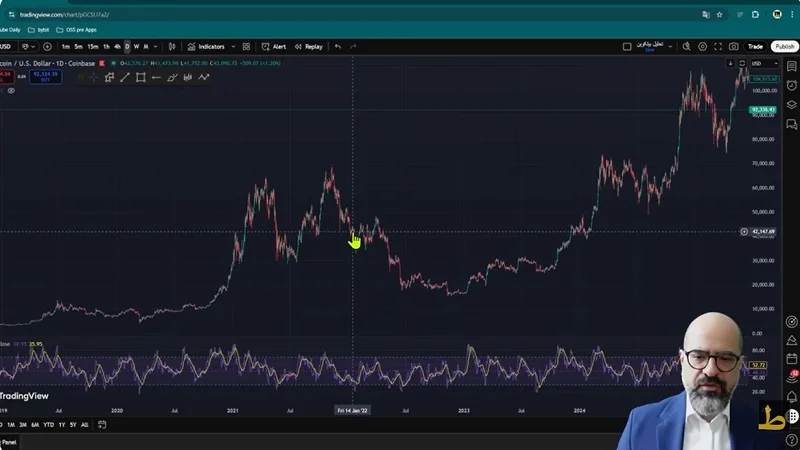The width and height of the screenshot is (800, 450).
Task: Start Bar Replay mode
Action: [309, 47]
